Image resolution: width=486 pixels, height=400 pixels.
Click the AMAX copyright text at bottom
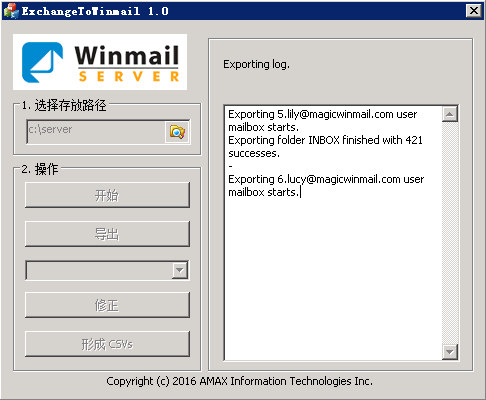tap(239, 381)
